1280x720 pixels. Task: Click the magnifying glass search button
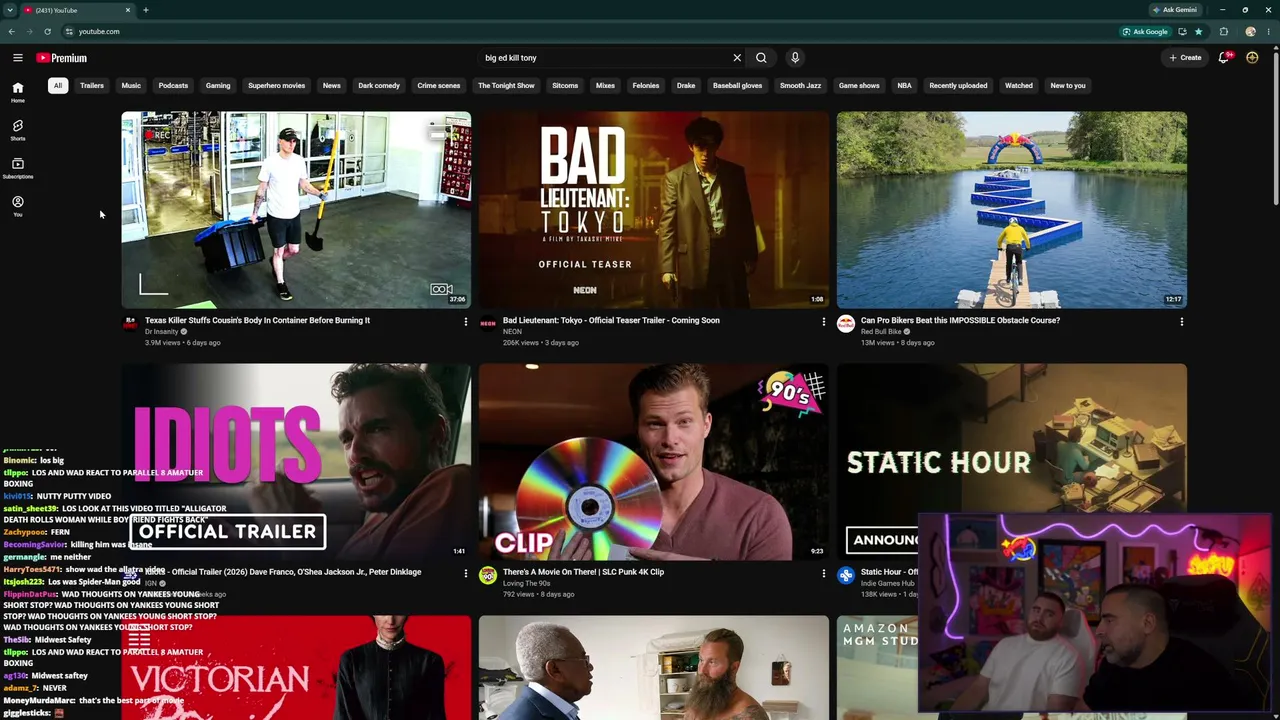click(x=761, y=58)
